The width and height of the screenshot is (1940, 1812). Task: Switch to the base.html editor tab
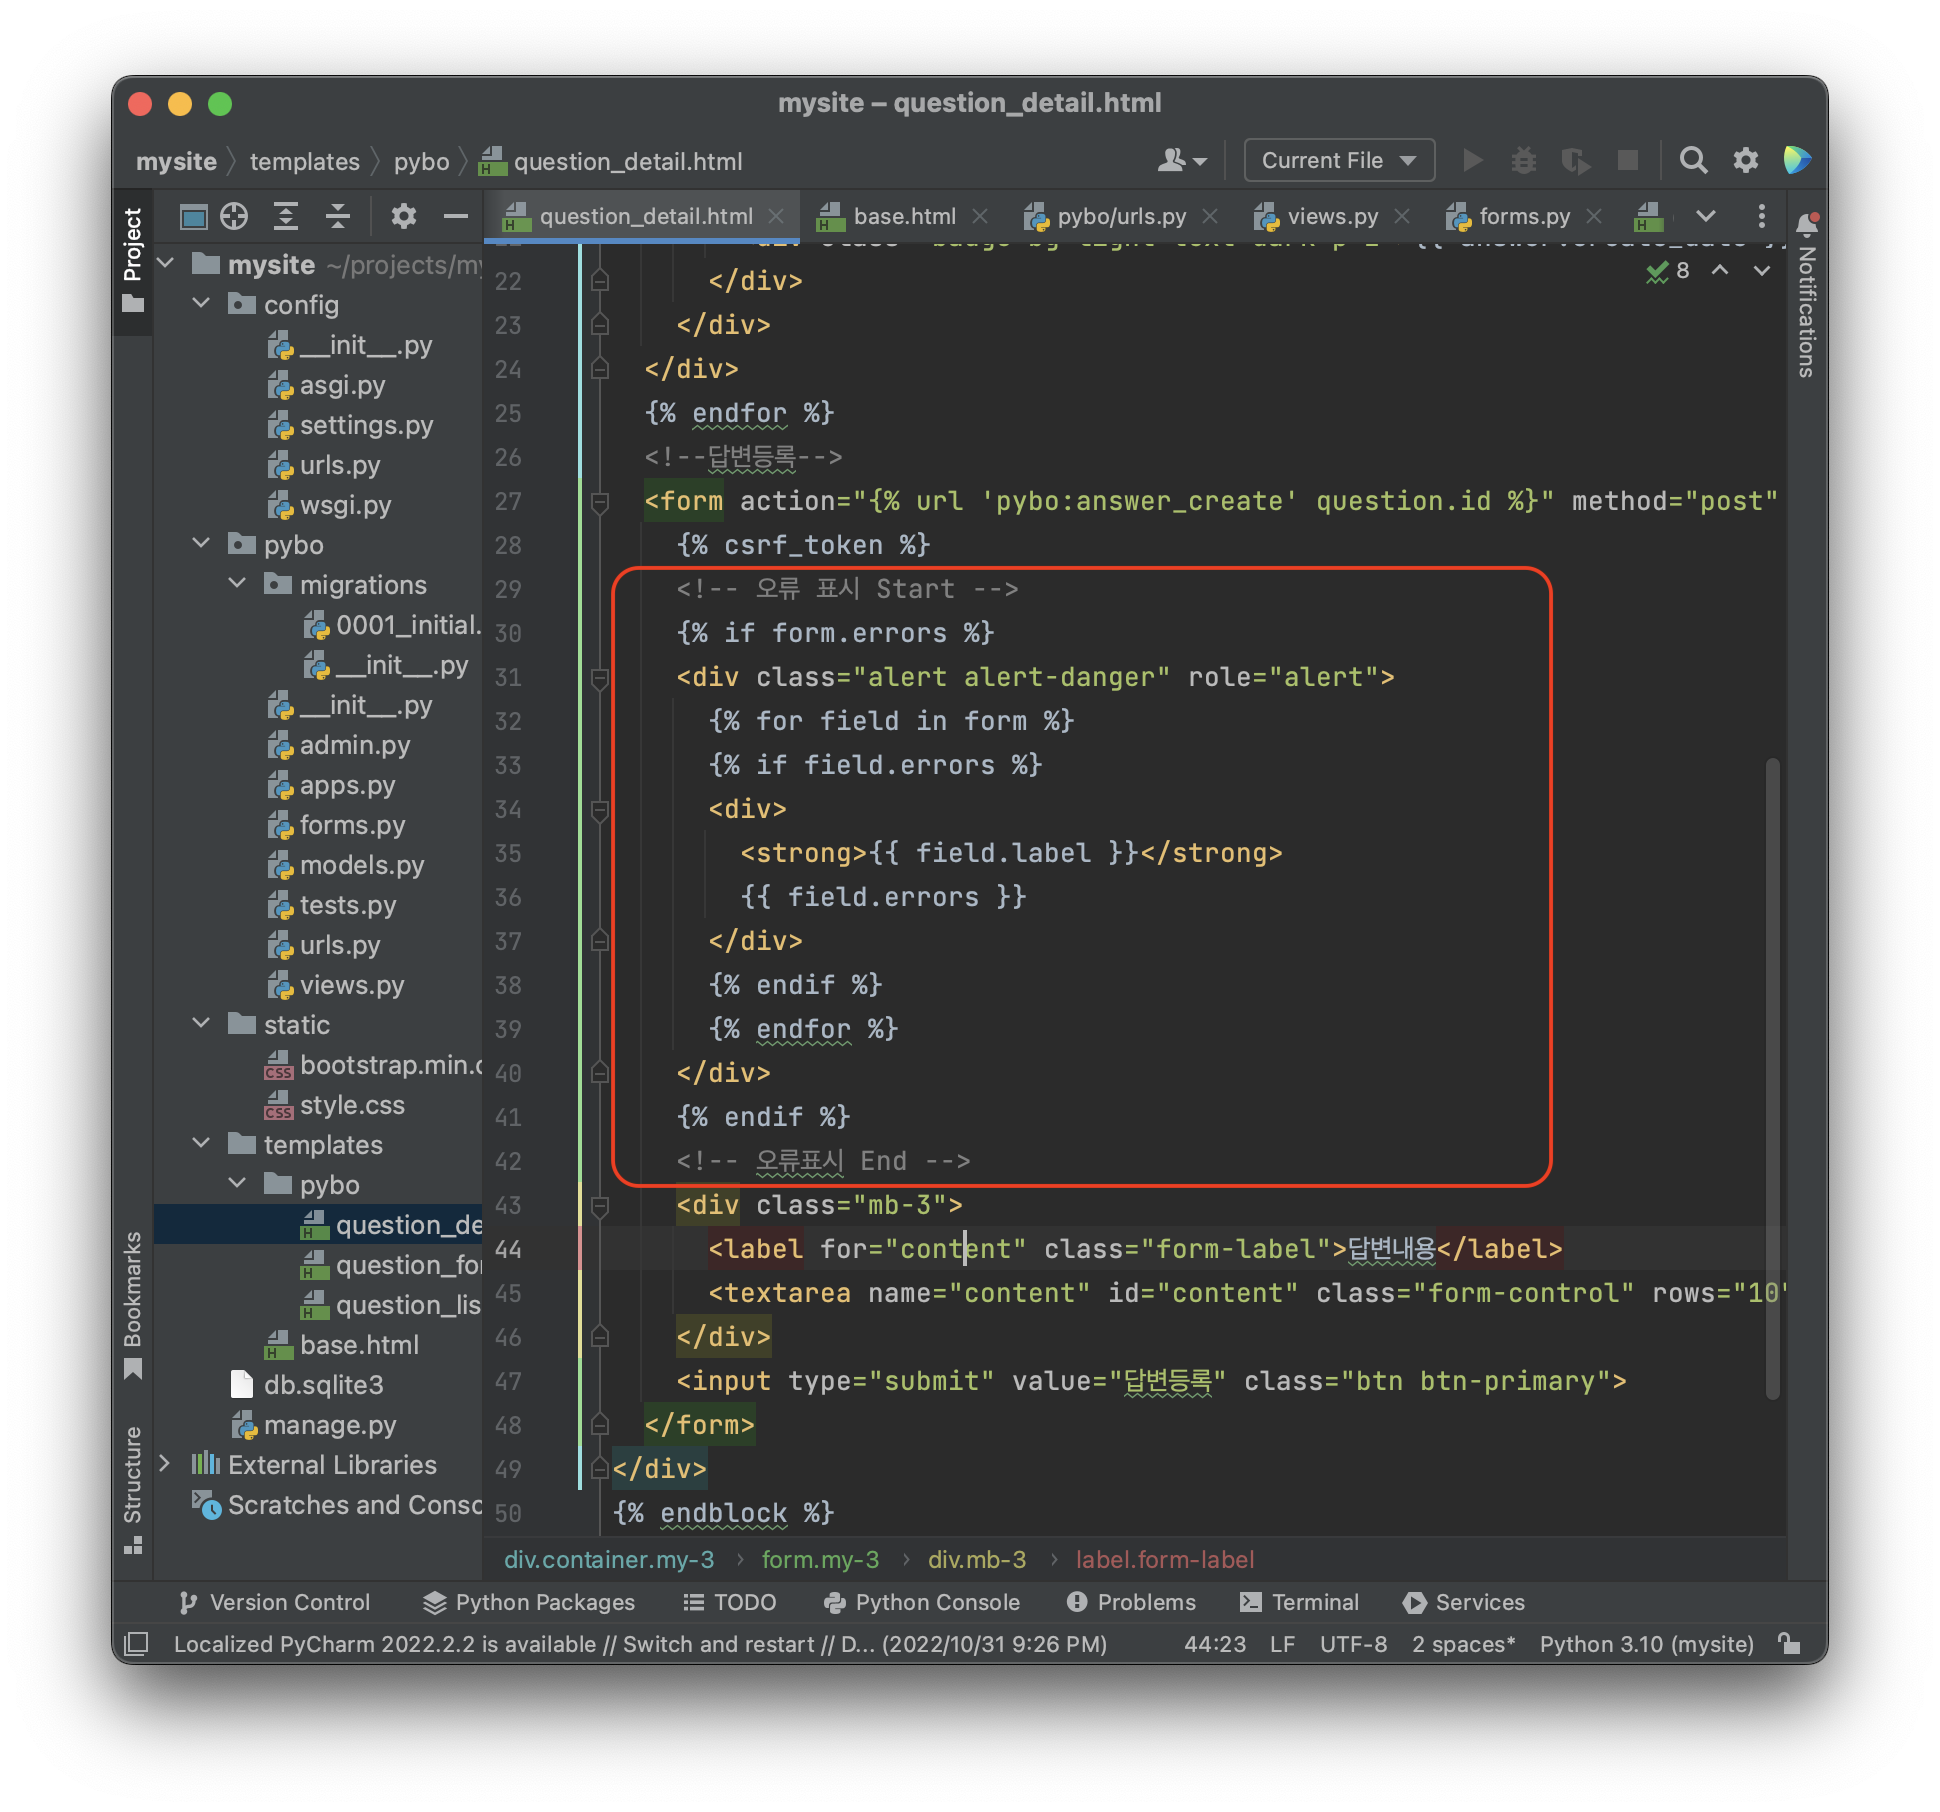pos(903,216)
